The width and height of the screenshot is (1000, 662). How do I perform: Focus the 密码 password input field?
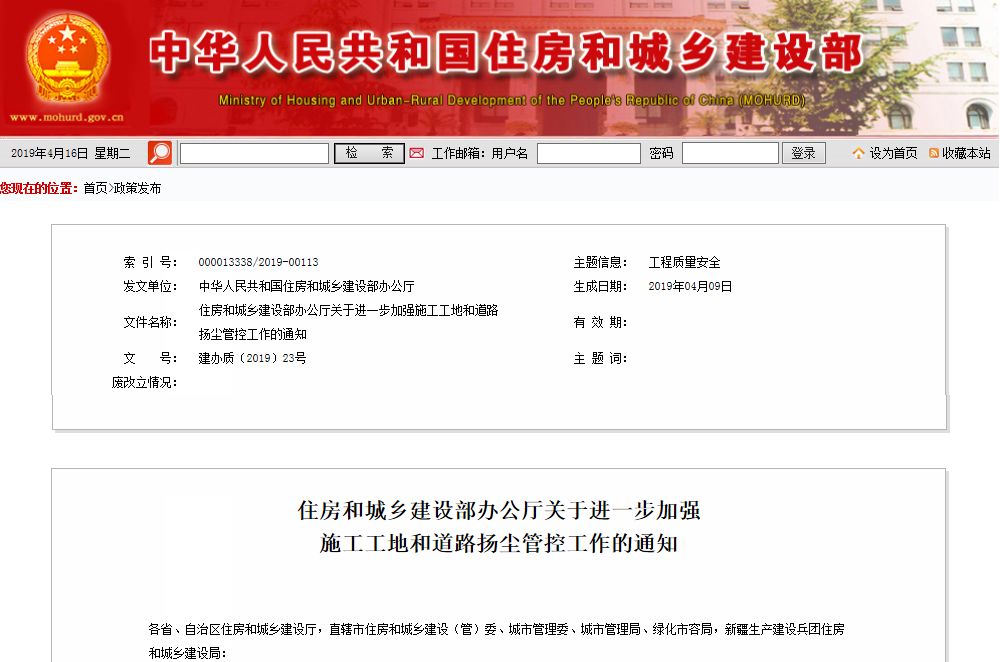tap(730, 153)
